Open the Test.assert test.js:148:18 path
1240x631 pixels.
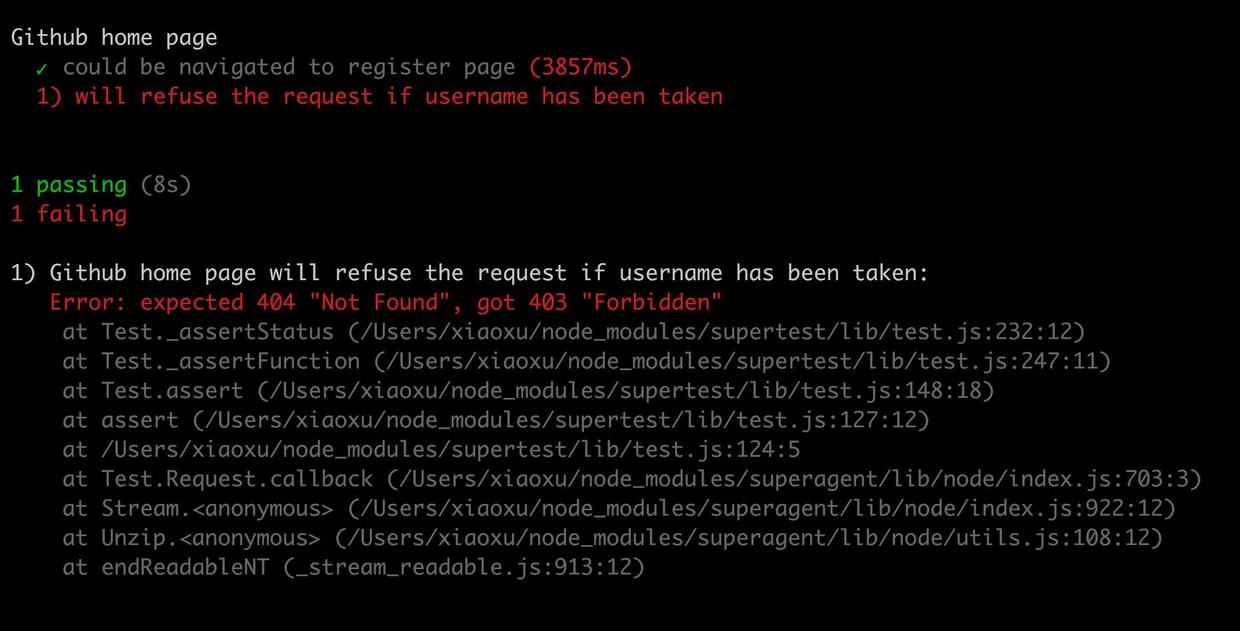[x=625, y=391]
